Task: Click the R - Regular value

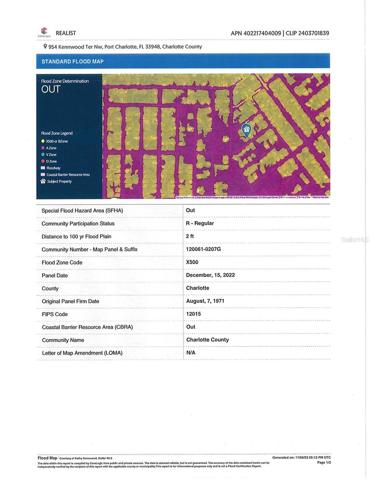Action: pyautogui.click(x=200, y=223)
